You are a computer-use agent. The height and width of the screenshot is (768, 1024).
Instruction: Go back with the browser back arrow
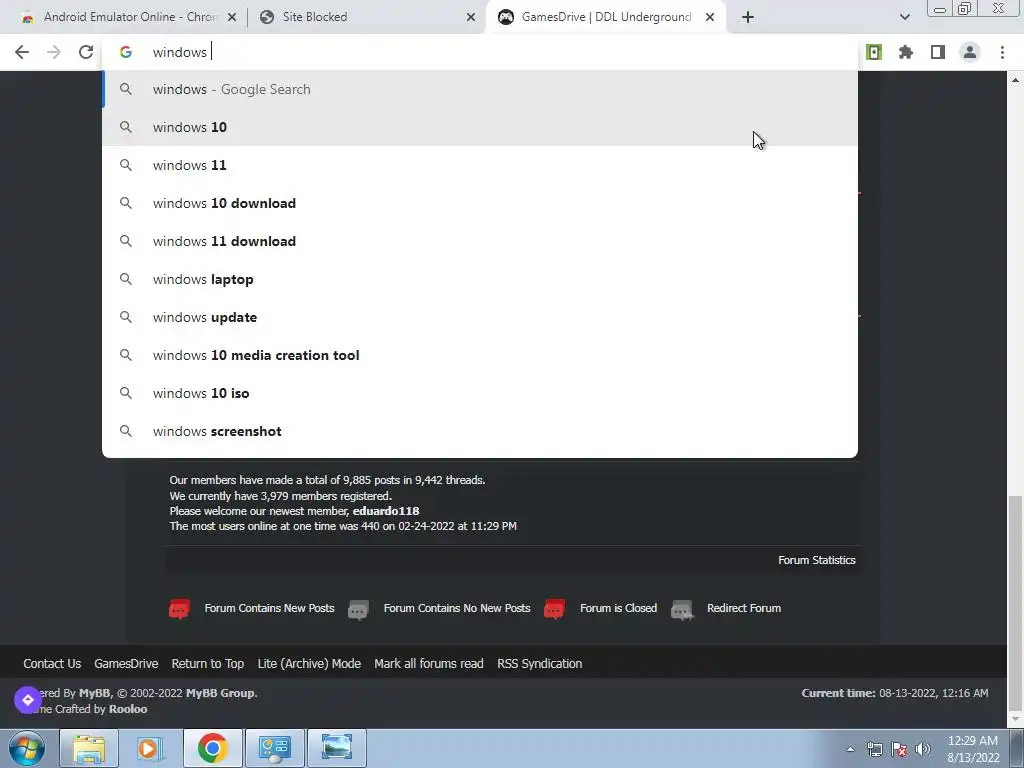coord(22,52)
